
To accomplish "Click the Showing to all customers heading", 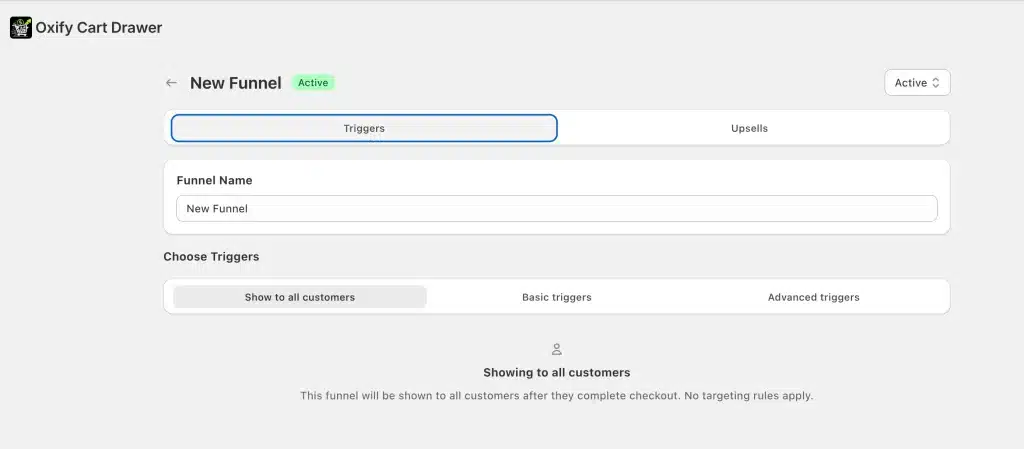I will 556,373.
